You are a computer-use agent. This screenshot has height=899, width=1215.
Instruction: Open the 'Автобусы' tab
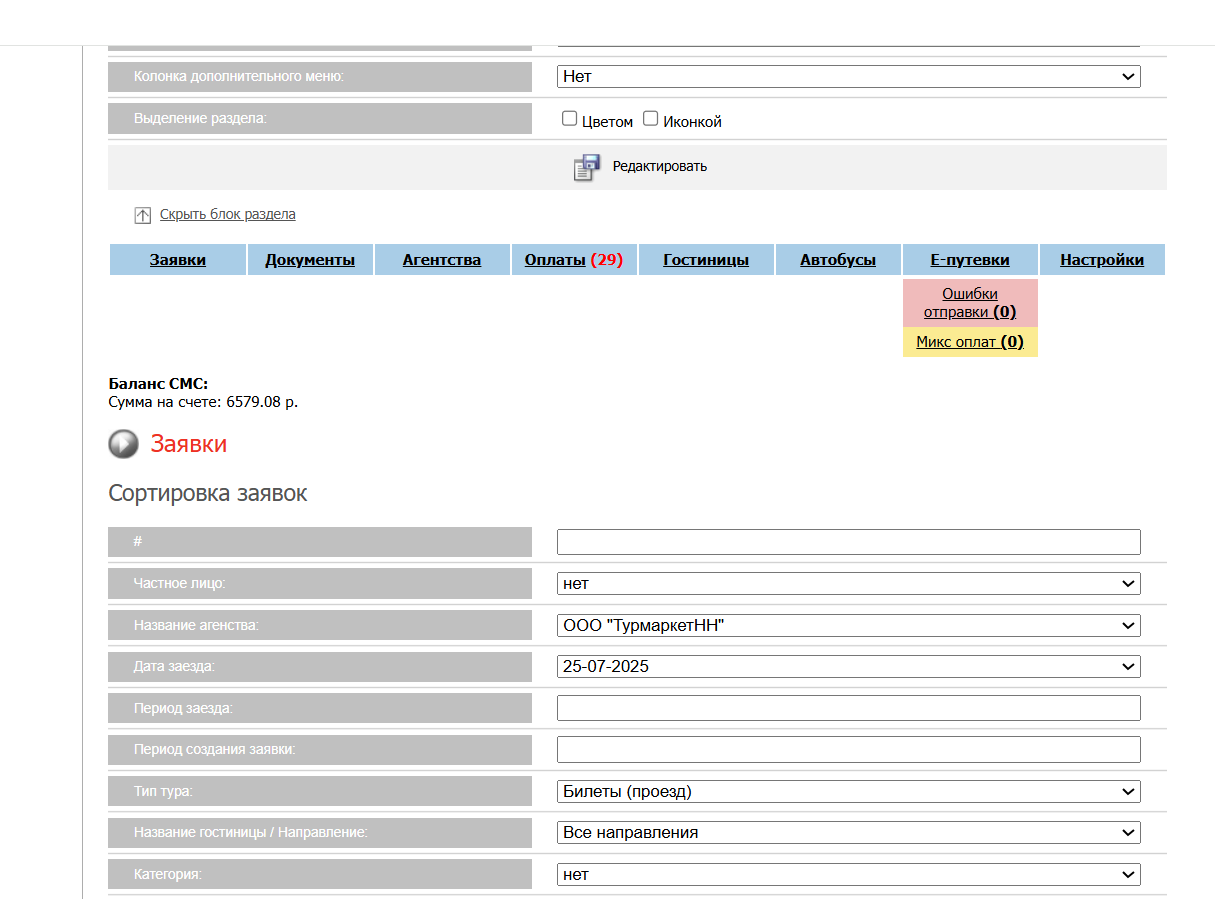click(838, 260)
